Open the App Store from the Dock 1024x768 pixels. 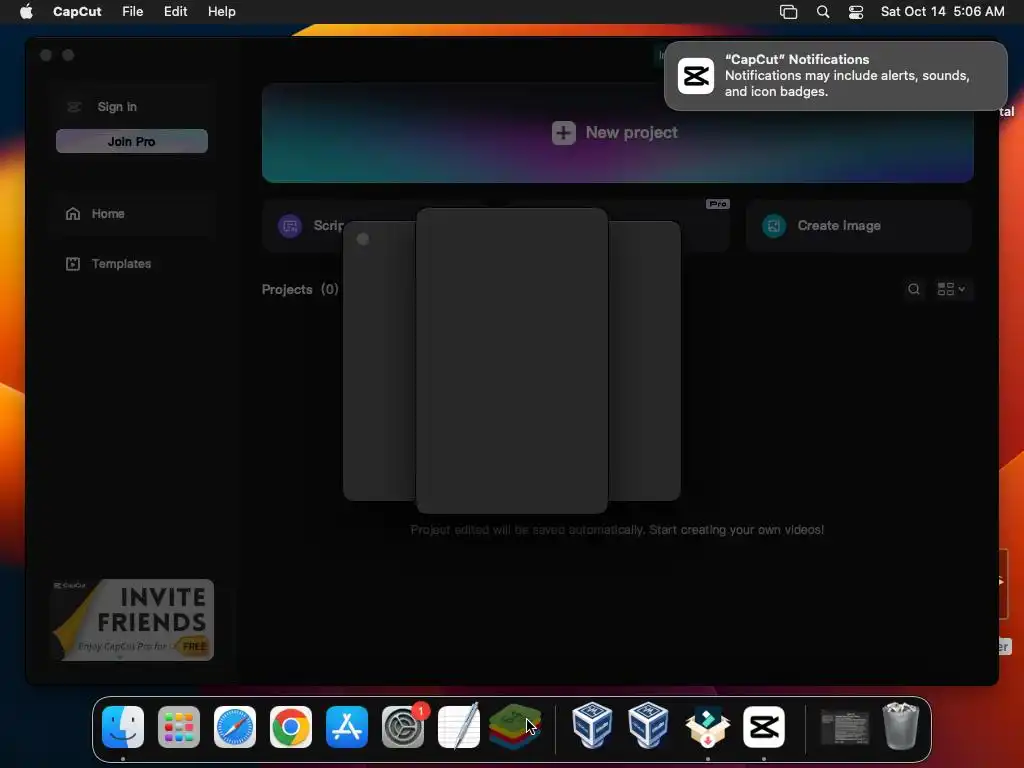pyautogui.click(x=347, y=727)
